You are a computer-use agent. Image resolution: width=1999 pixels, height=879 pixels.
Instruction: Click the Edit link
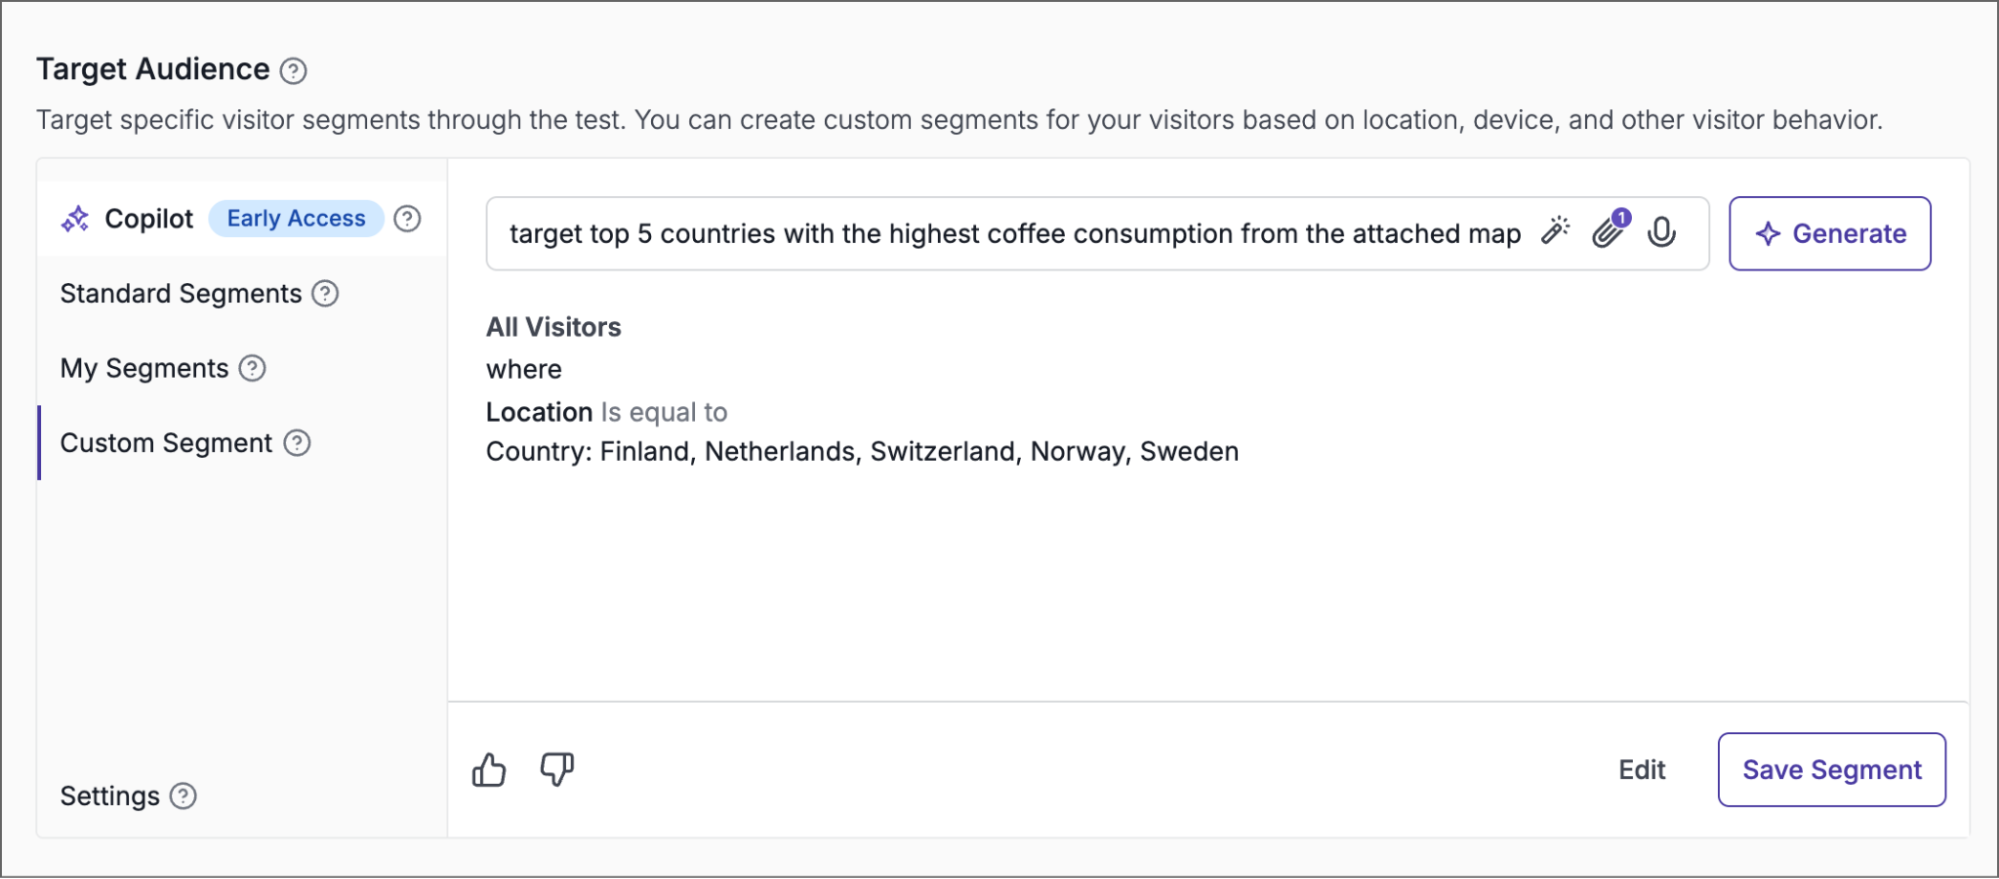click(1642, 770)
